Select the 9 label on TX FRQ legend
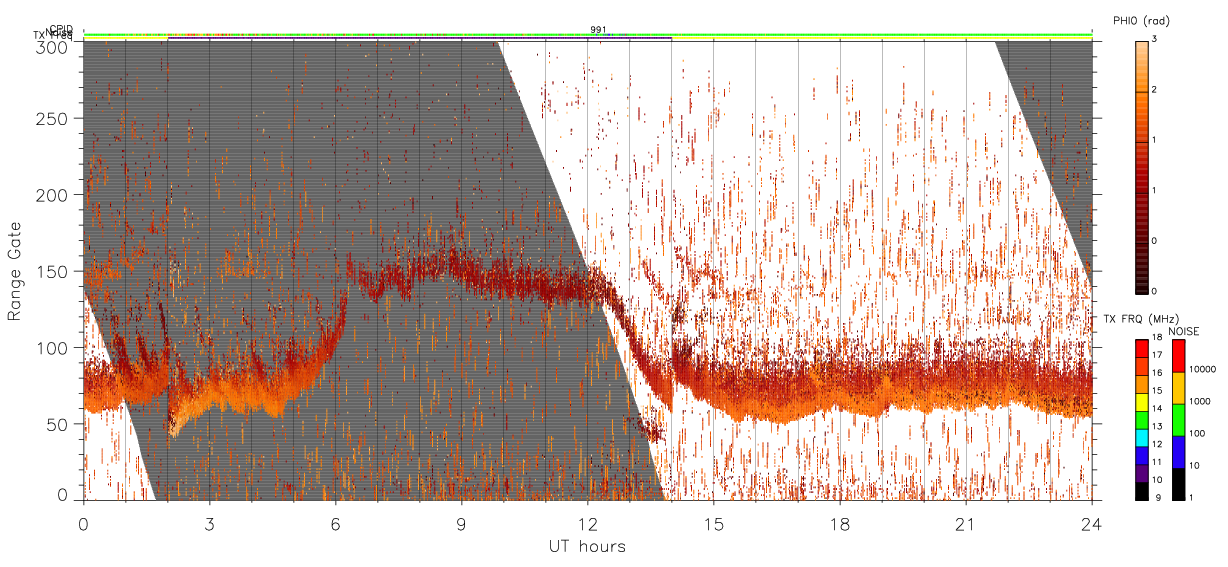 (1158, 498)
